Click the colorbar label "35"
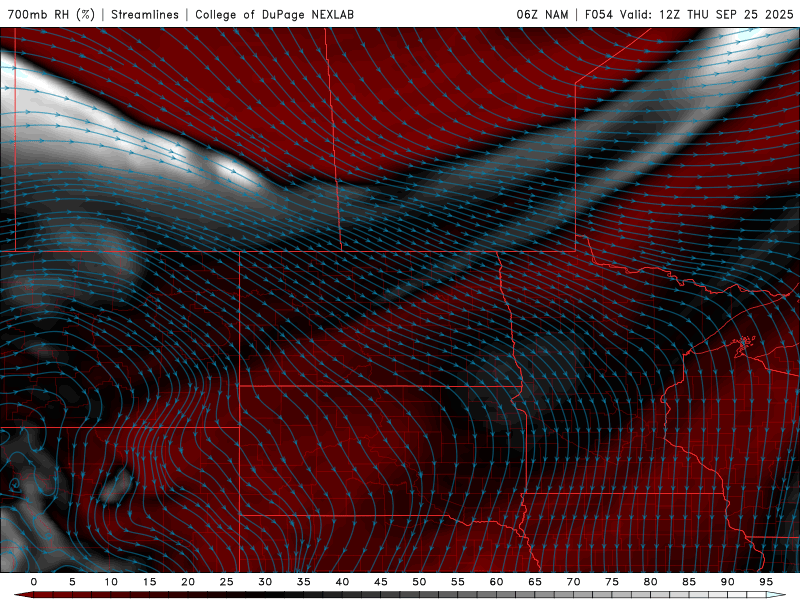This screenshot has width=800, height=600. click(304, 582)
